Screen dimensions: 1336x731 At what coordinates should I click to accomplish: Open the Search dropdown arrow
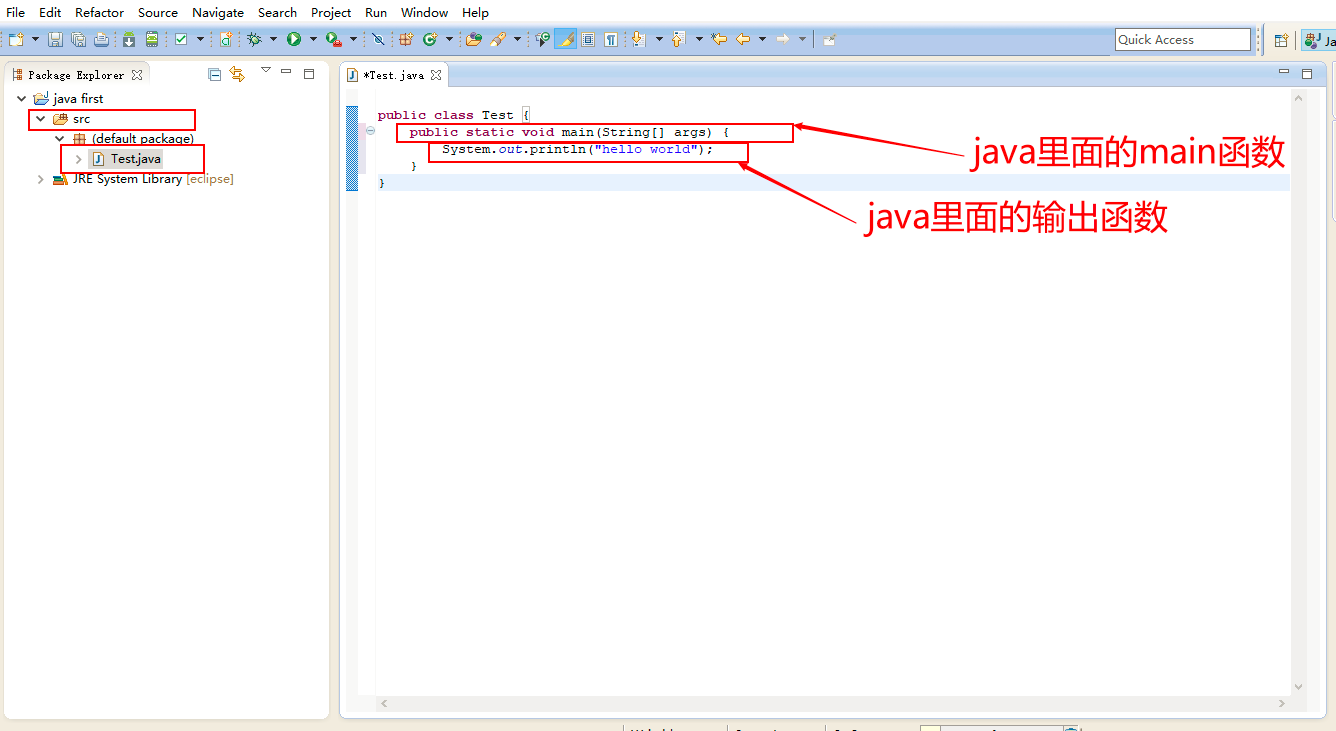pos(517,39)
